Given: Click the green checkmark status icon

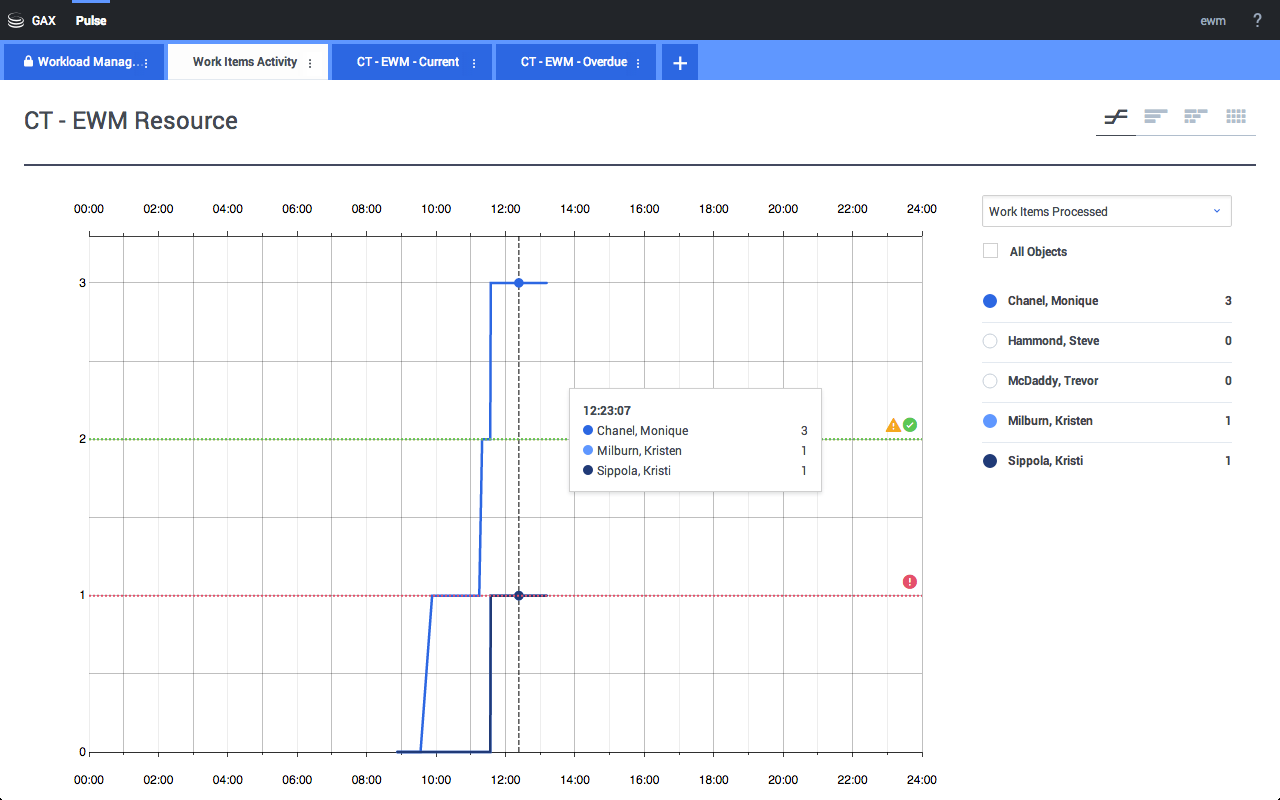Looking at the screenshot, I should pyautogui.click(x=910, y=425).
